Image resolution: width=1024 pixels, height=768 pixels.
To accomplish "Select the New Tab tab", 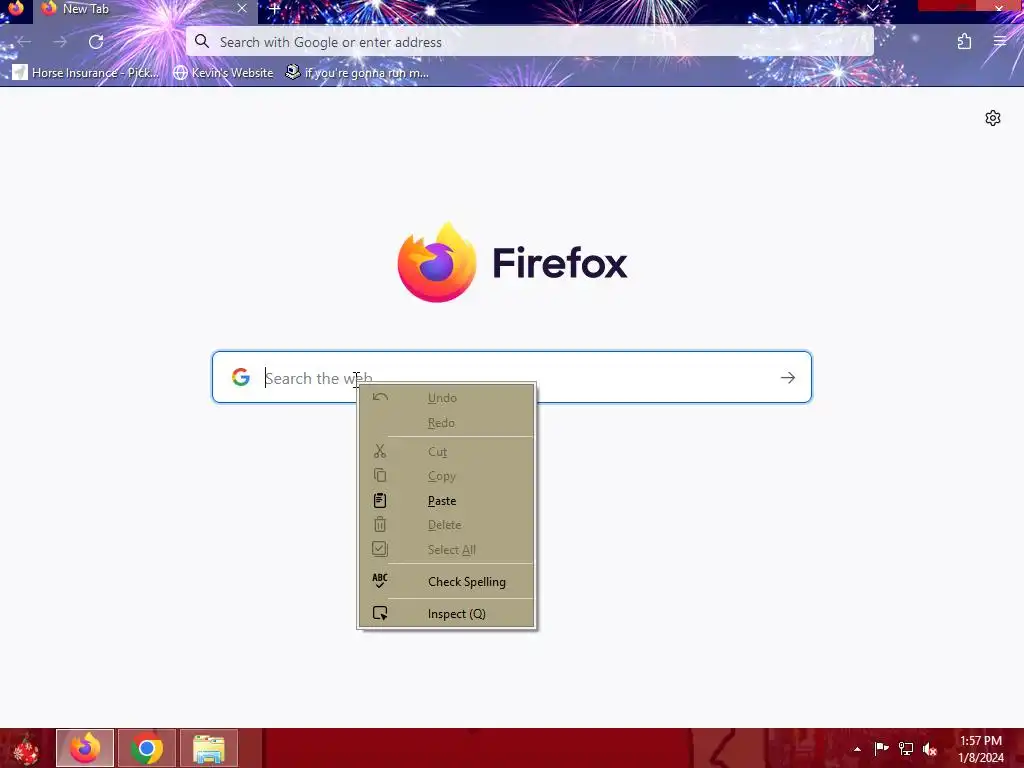I will point(145,9).
